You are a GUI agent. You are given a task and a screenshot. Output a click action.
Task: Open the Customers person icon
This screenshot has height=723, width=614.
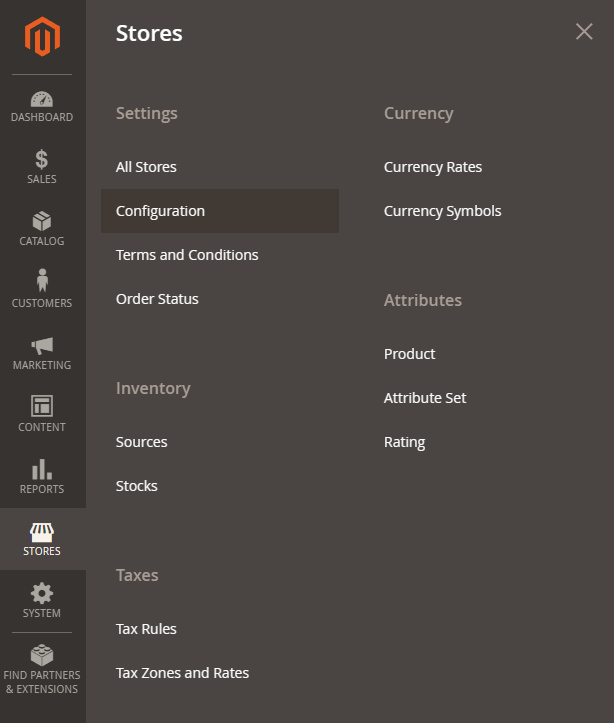click(x=42, y=282)
